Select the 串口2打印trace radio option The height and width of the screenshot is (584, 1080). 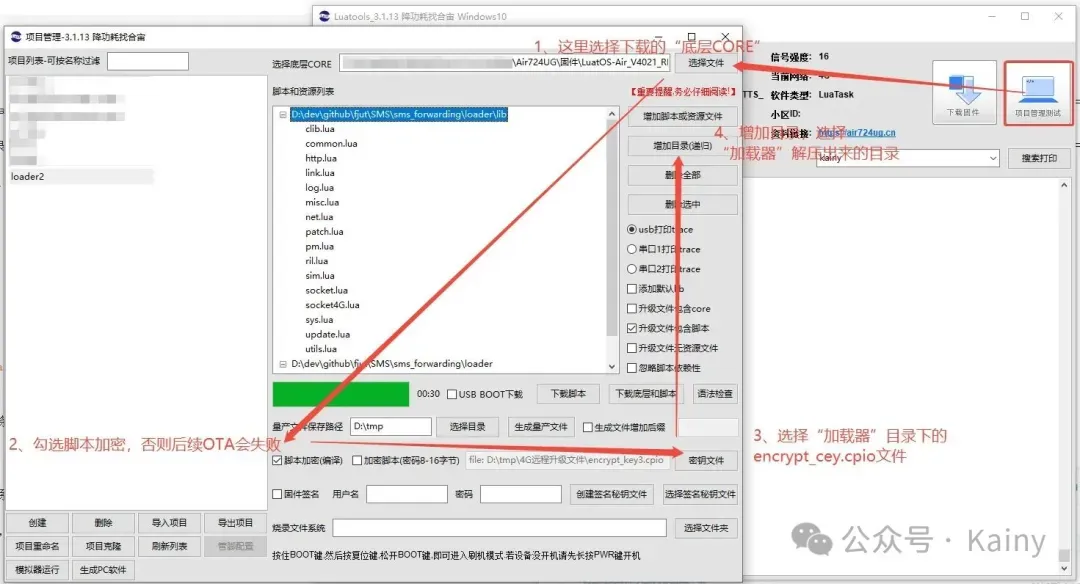pos(632,269)
